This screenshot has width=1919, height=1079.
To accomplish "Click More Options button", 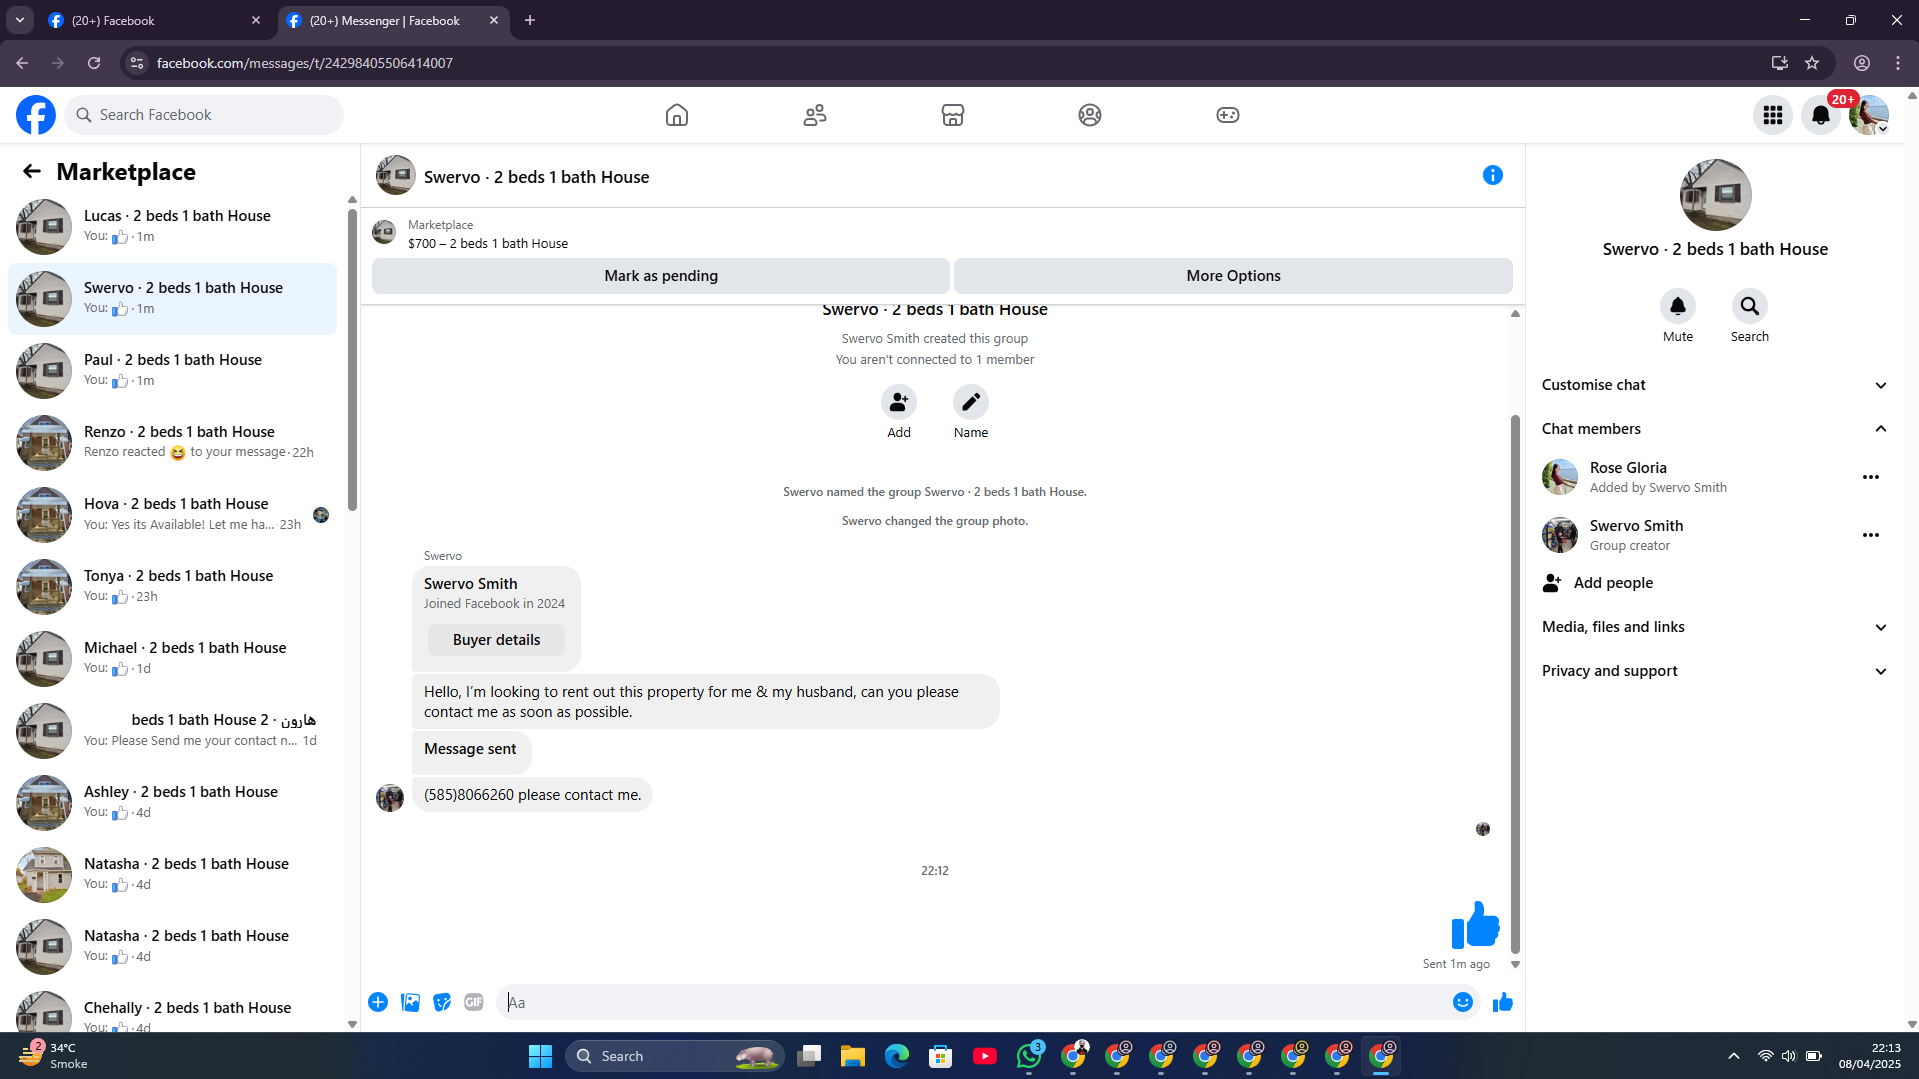I will pyautogui.click(x=1233, y=276).
